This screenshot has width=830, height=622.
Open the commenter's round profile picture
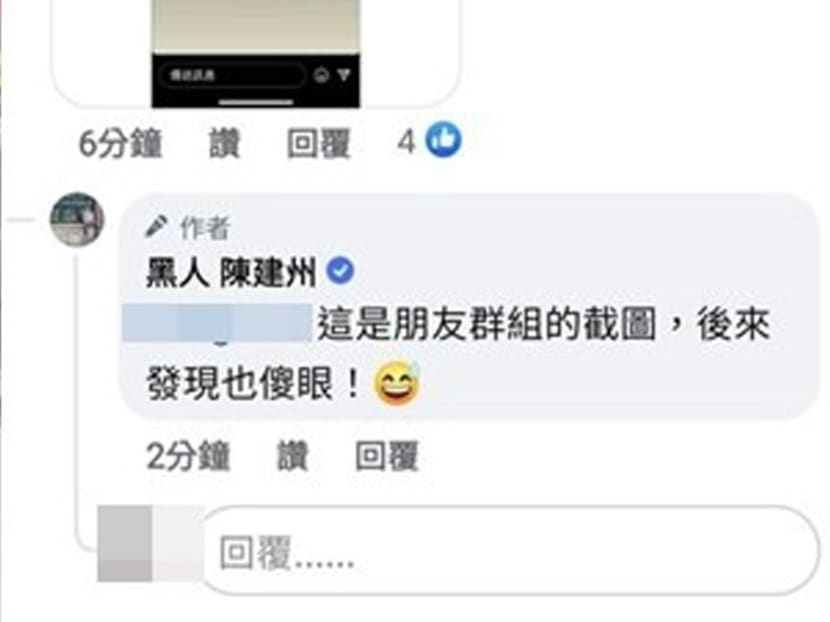(x=77, y=219)
